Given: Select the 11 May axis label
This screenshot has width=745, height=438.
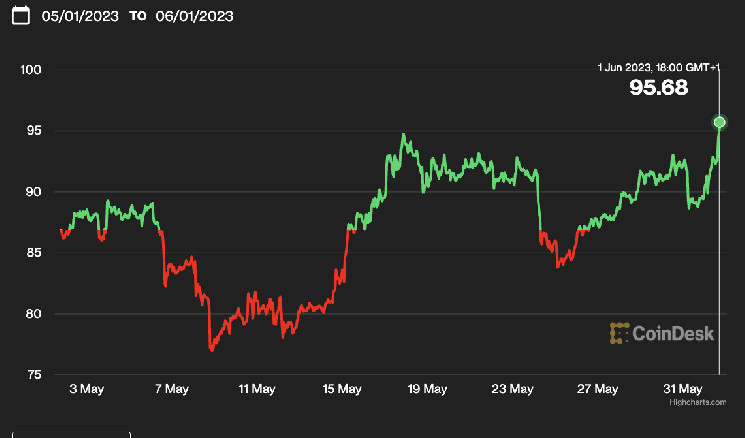Looking at the screenshot, I should click(257, 388).
